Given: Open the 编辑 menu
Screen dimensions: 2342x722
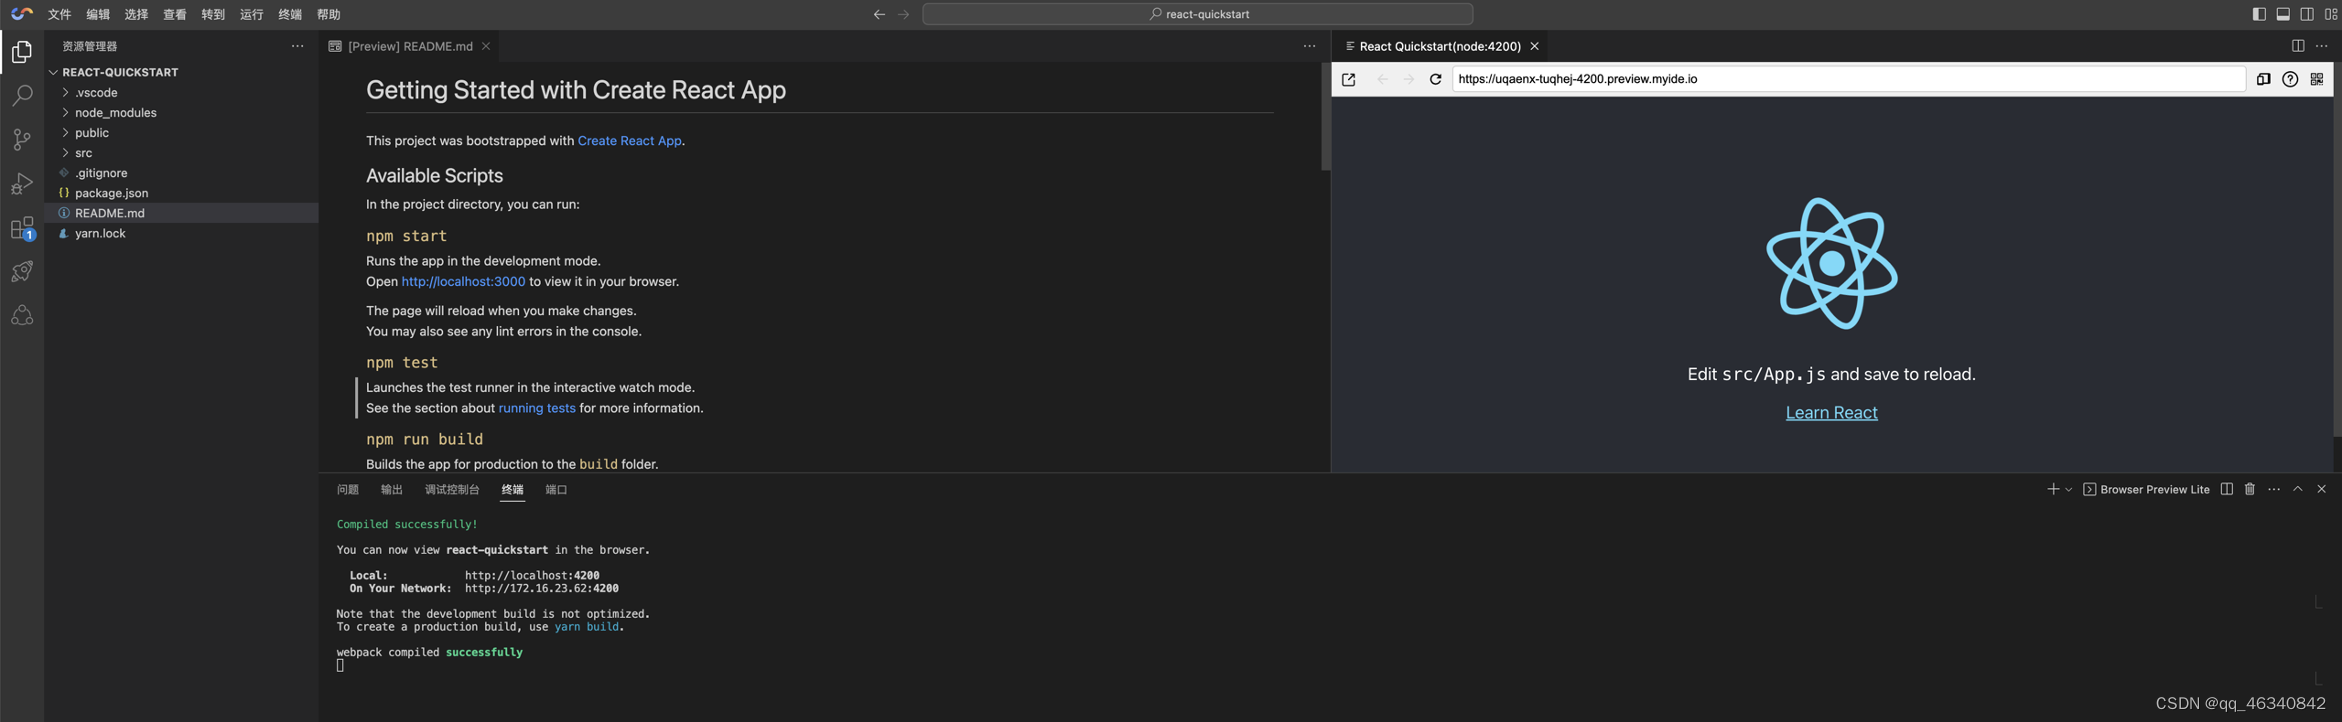Looking at the screenshot, I should 98,14.
